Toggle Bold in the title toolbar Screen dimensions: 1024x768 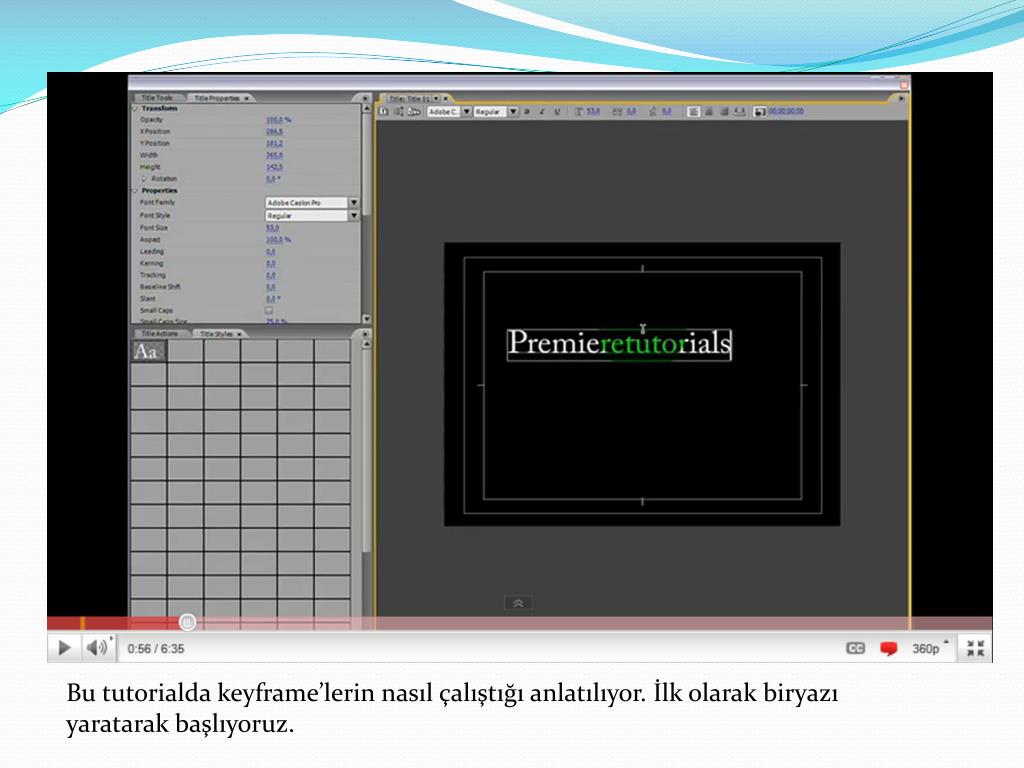pos(527,112)
